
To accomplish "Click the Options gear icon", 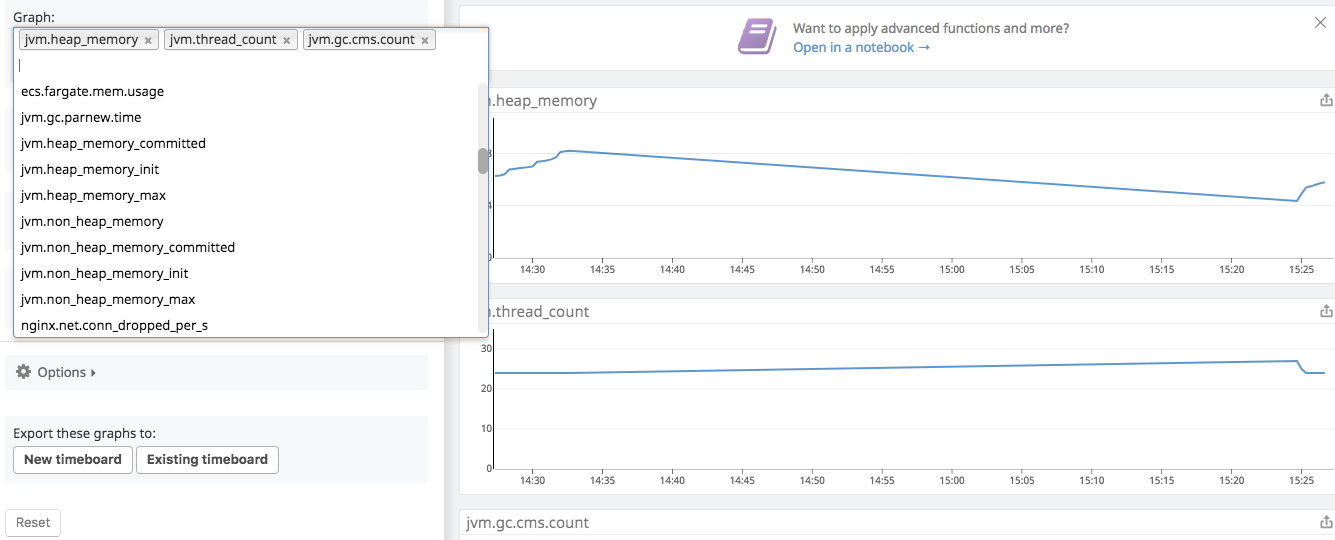I will pyautogui.click(x=24, y=372).
